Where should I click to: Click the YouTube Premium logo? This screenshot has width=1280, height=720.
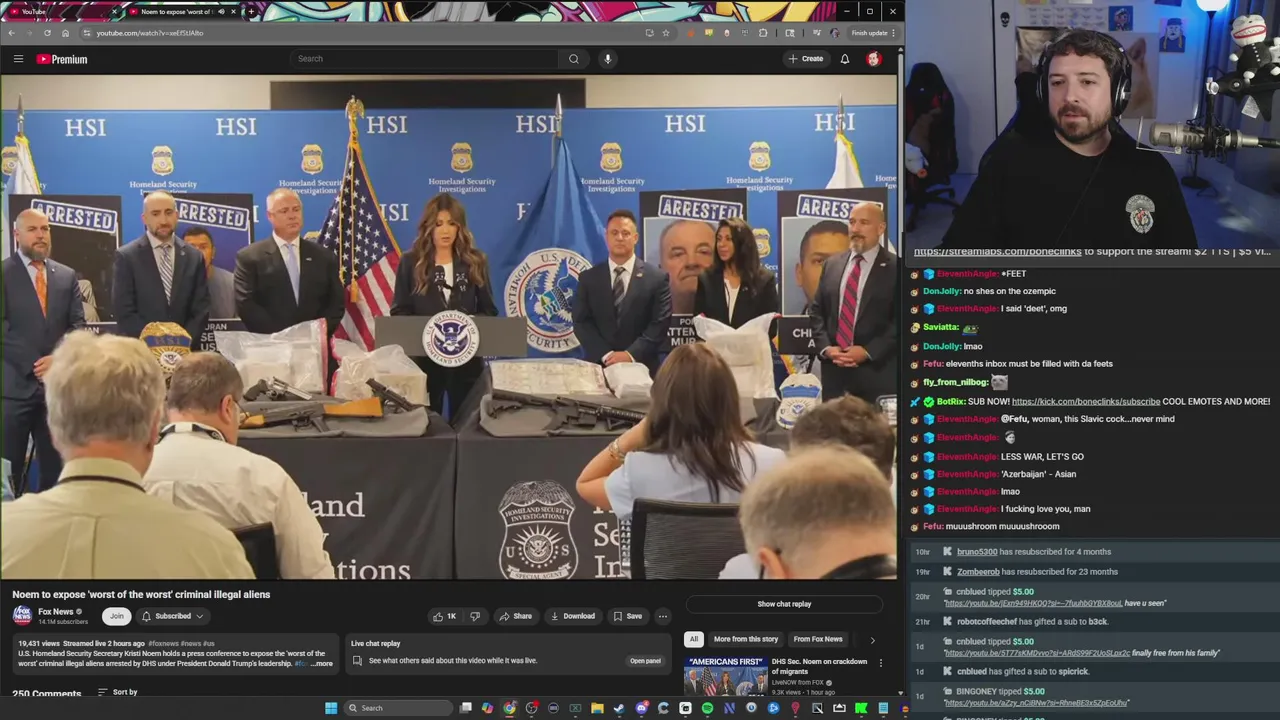[x=62, y=59]
